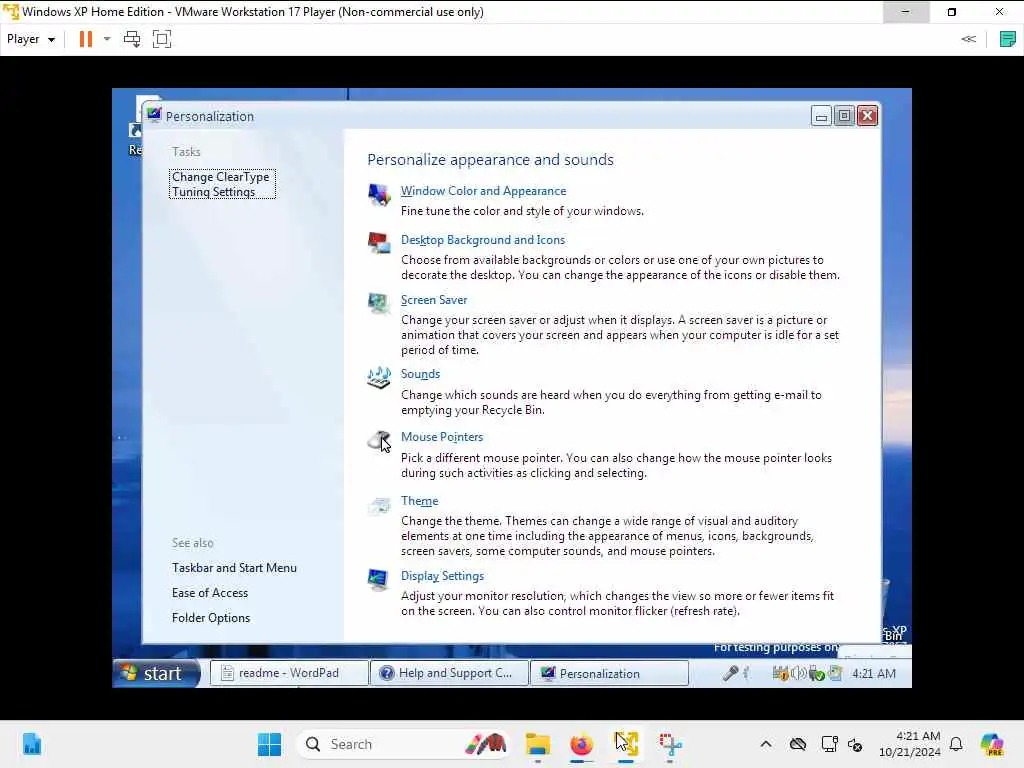1024x768 pixels.
Task: Pause the virtual machine
Action: tap(86, 39)
